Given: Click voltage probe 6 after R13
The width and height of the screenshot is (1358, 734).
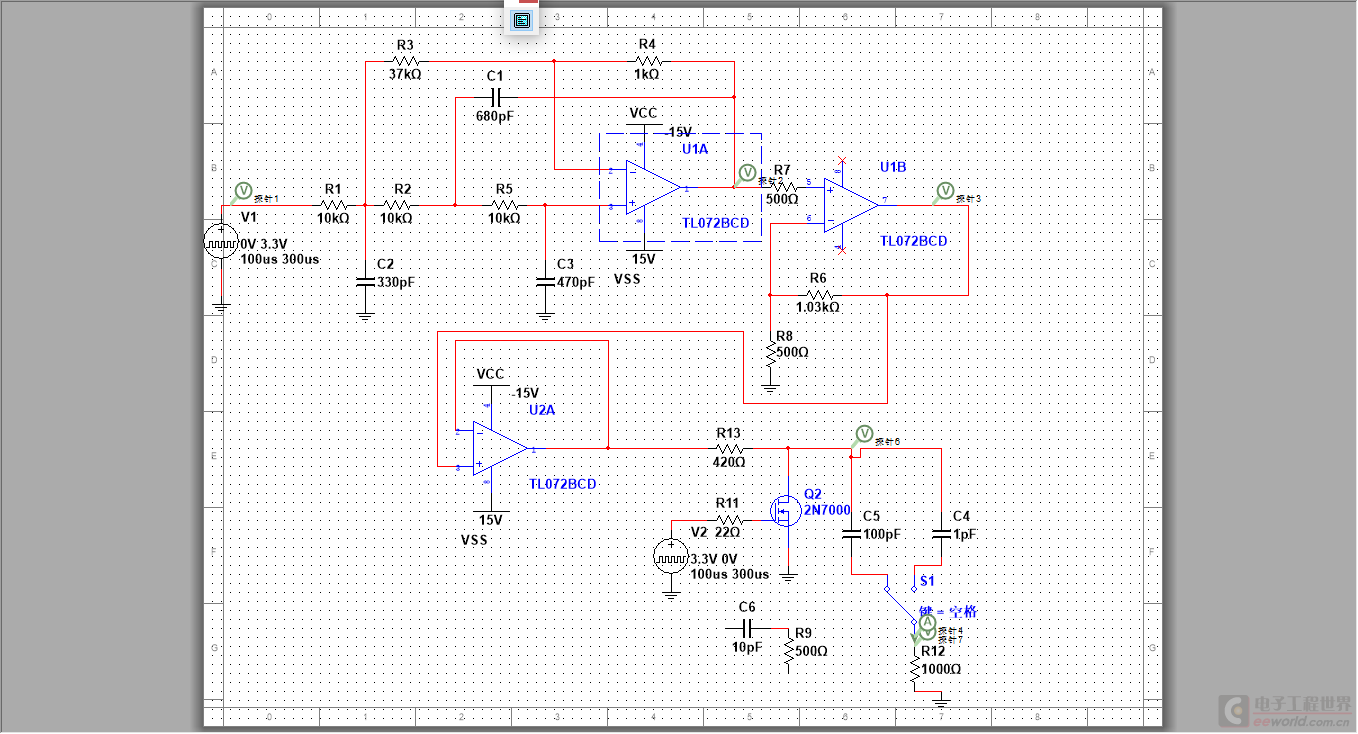Looking at the screenshot, I should click(x=864, y=433).
